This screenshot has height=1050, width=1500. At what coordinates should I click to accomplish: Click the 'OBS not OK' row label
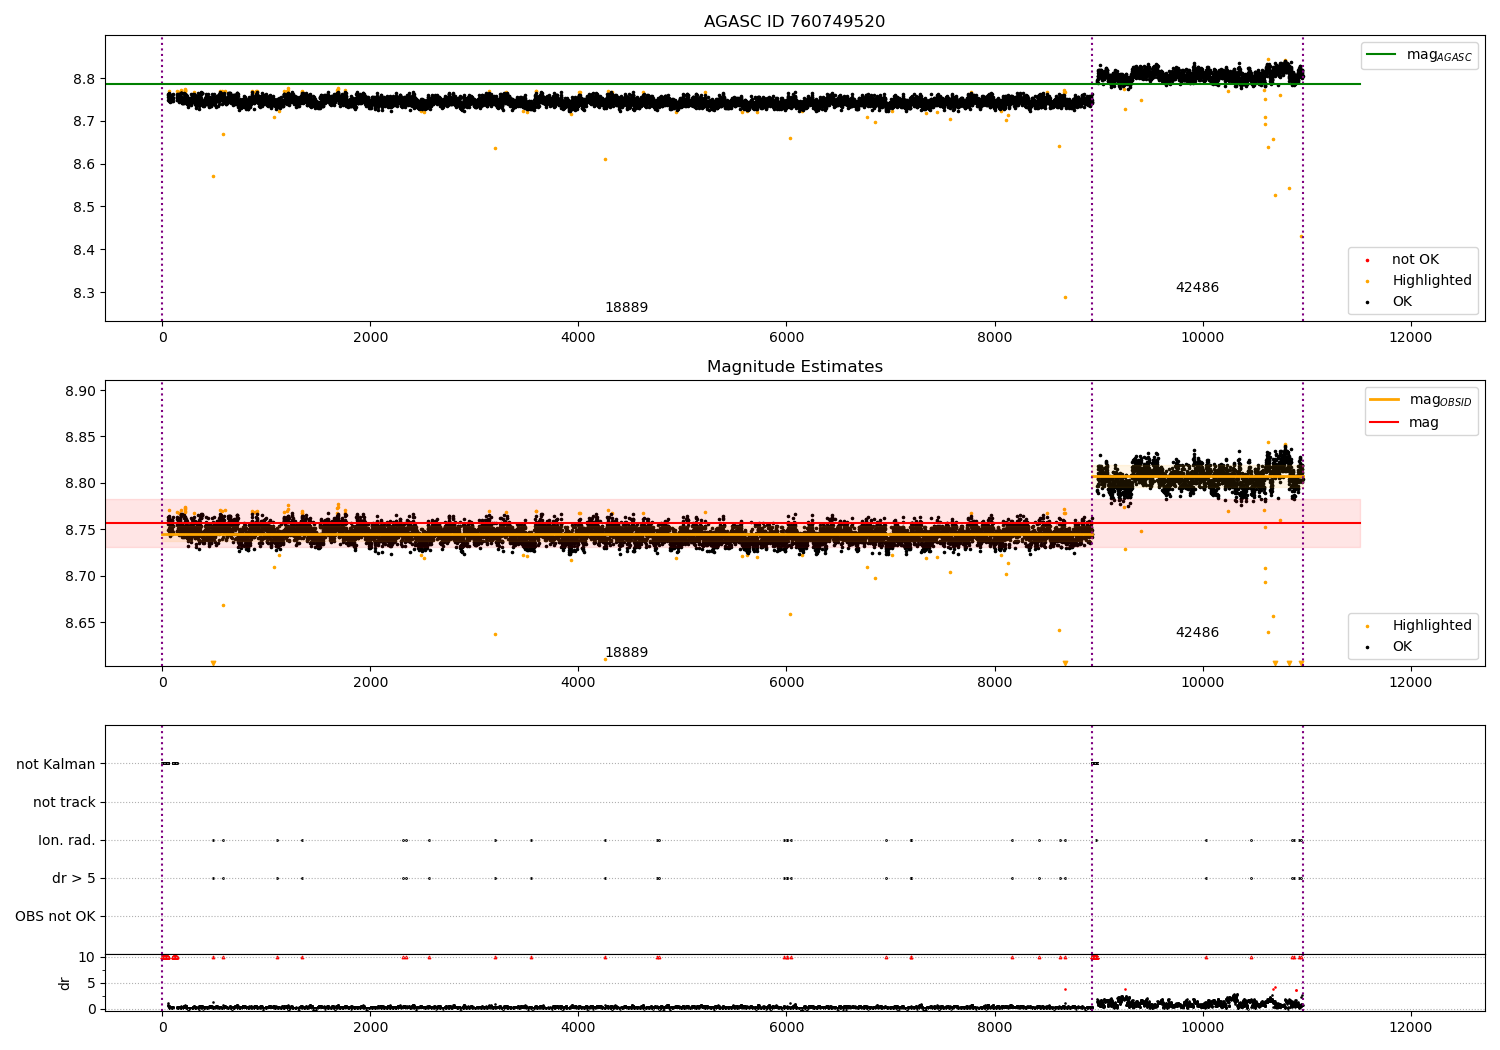coord(56,917)
